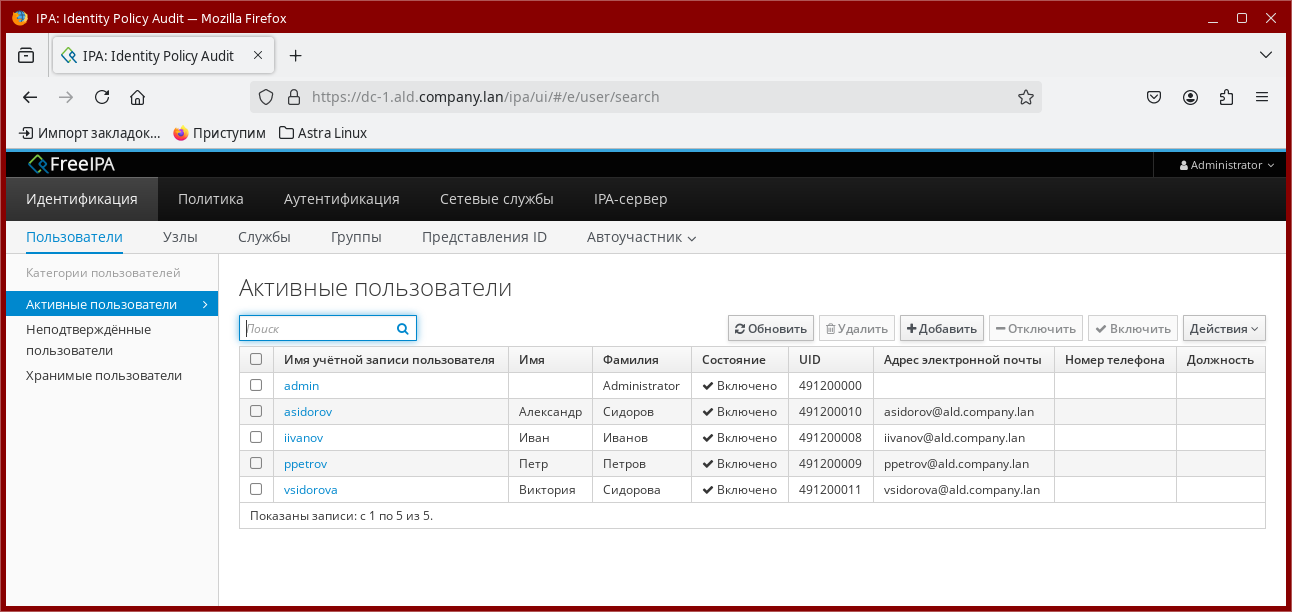1292x612 pixels.
Task: List all tabs with chevron button
Action: pos(1265,56)
